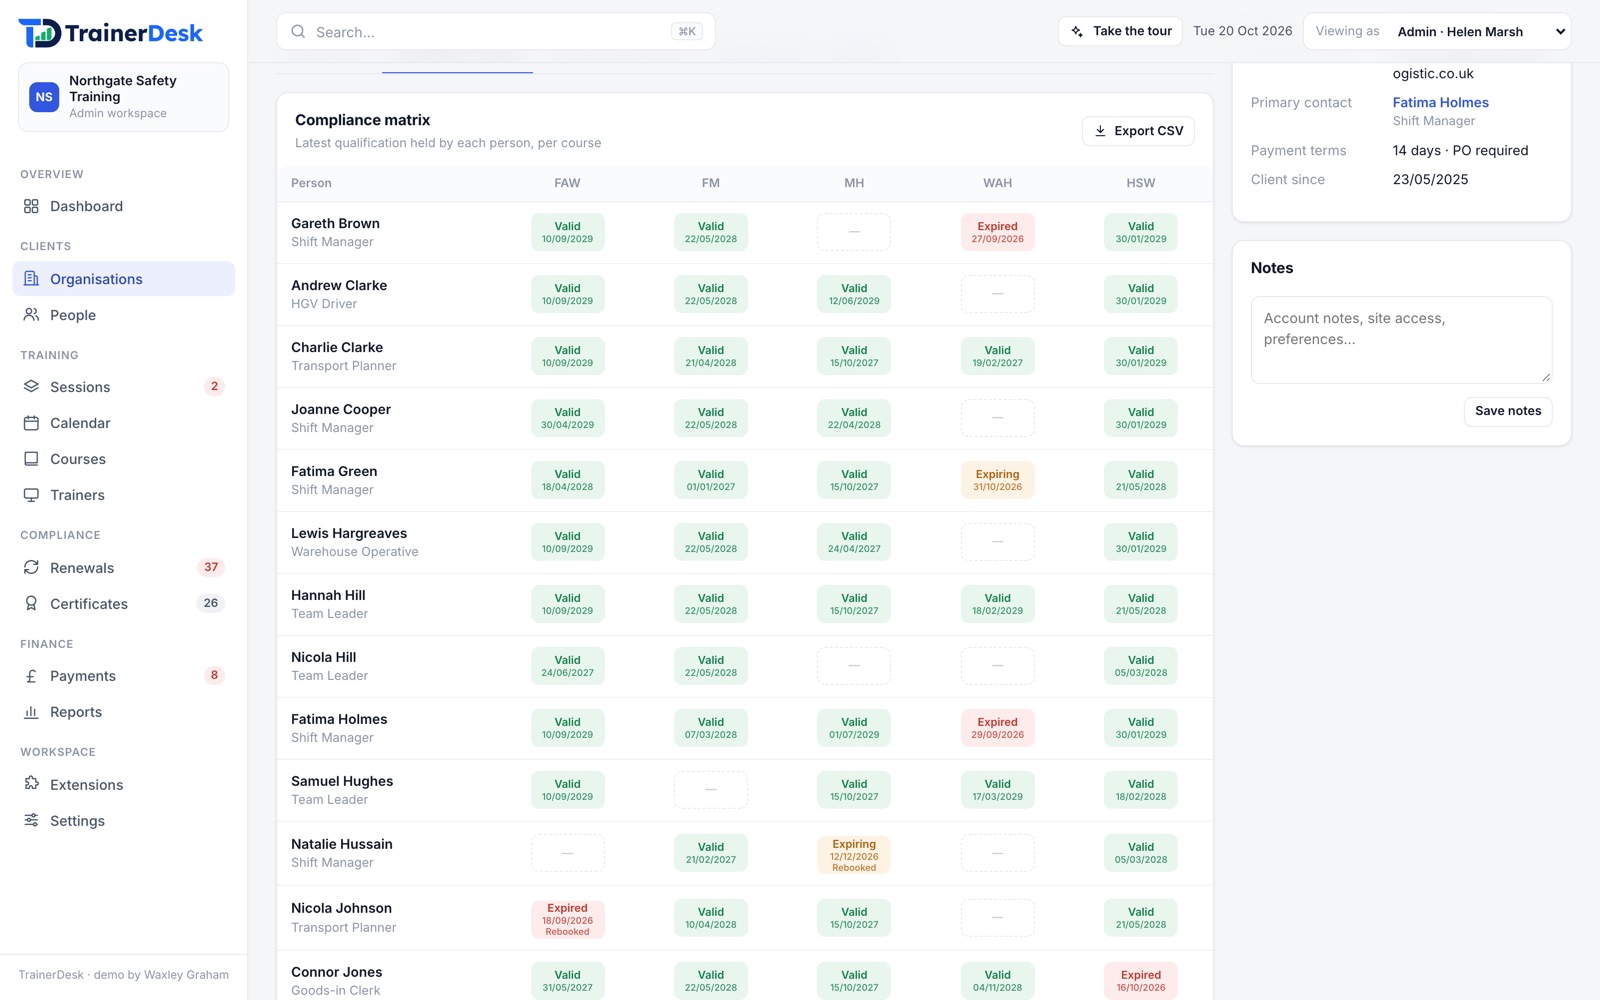Viewport: 1600px width, 1000px height.
Task: Click the Courses book icon
Action: (x=31, y=459)
